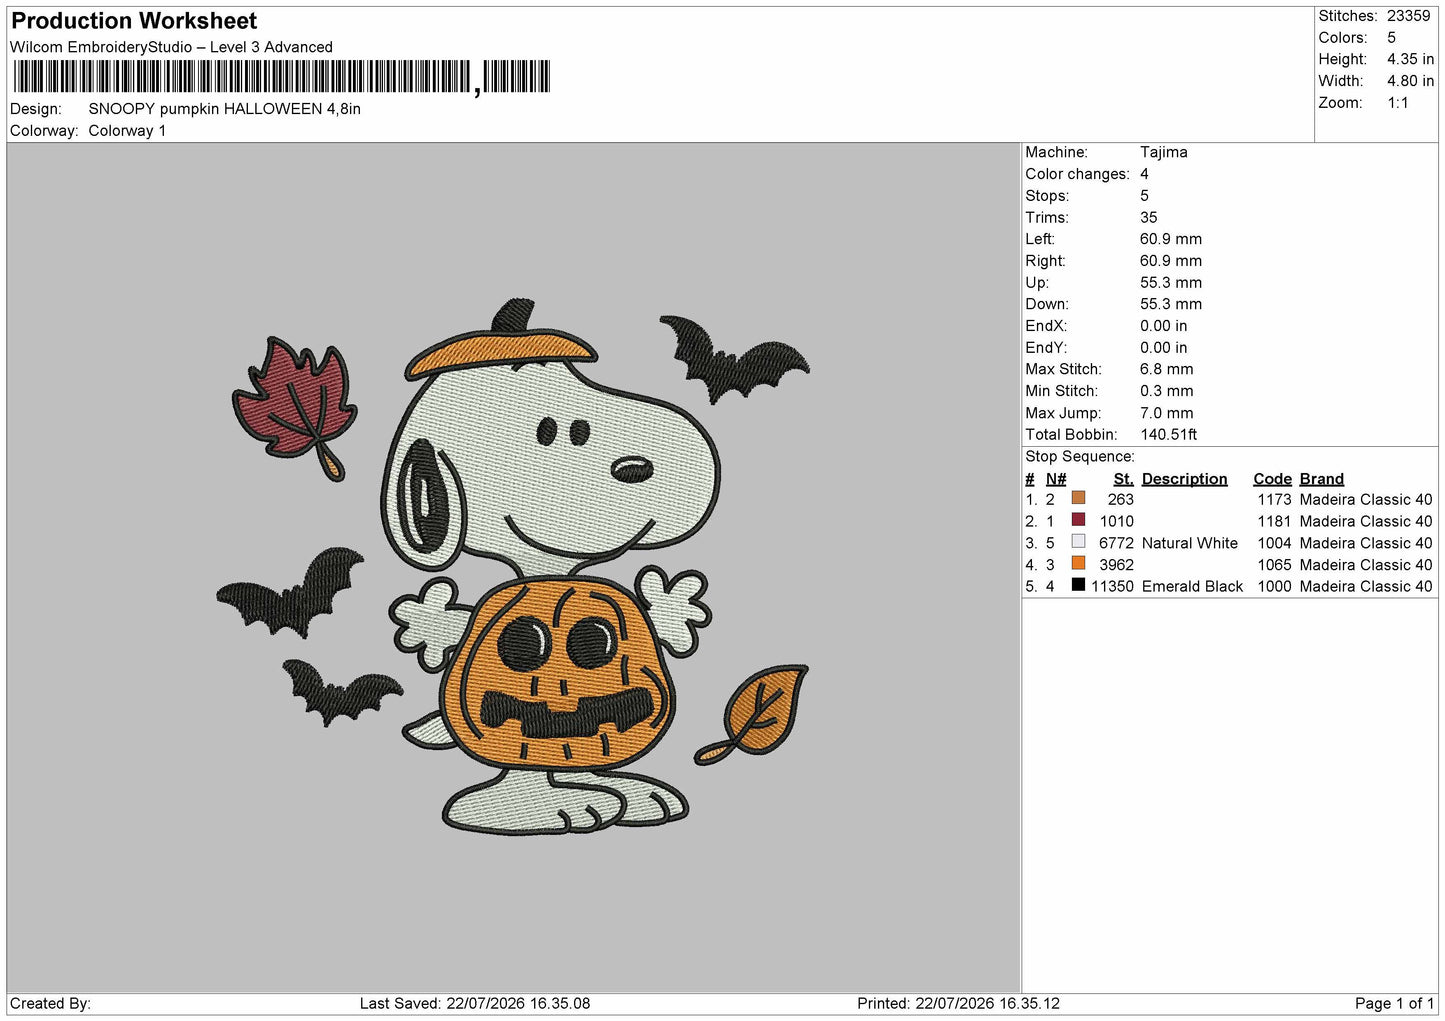Click the machine value Tajima

(1164, 152)
